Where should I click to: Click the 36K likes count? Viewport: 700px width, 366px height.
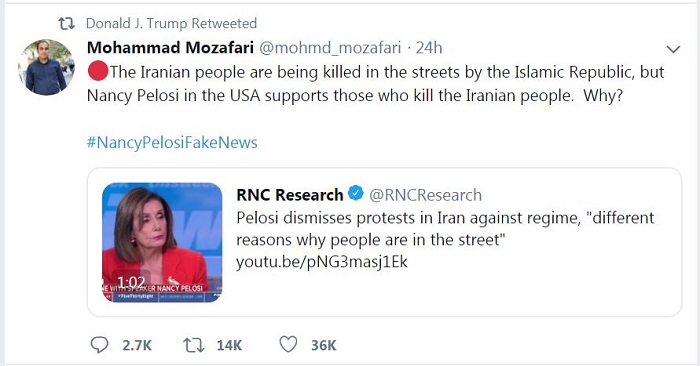324,345
